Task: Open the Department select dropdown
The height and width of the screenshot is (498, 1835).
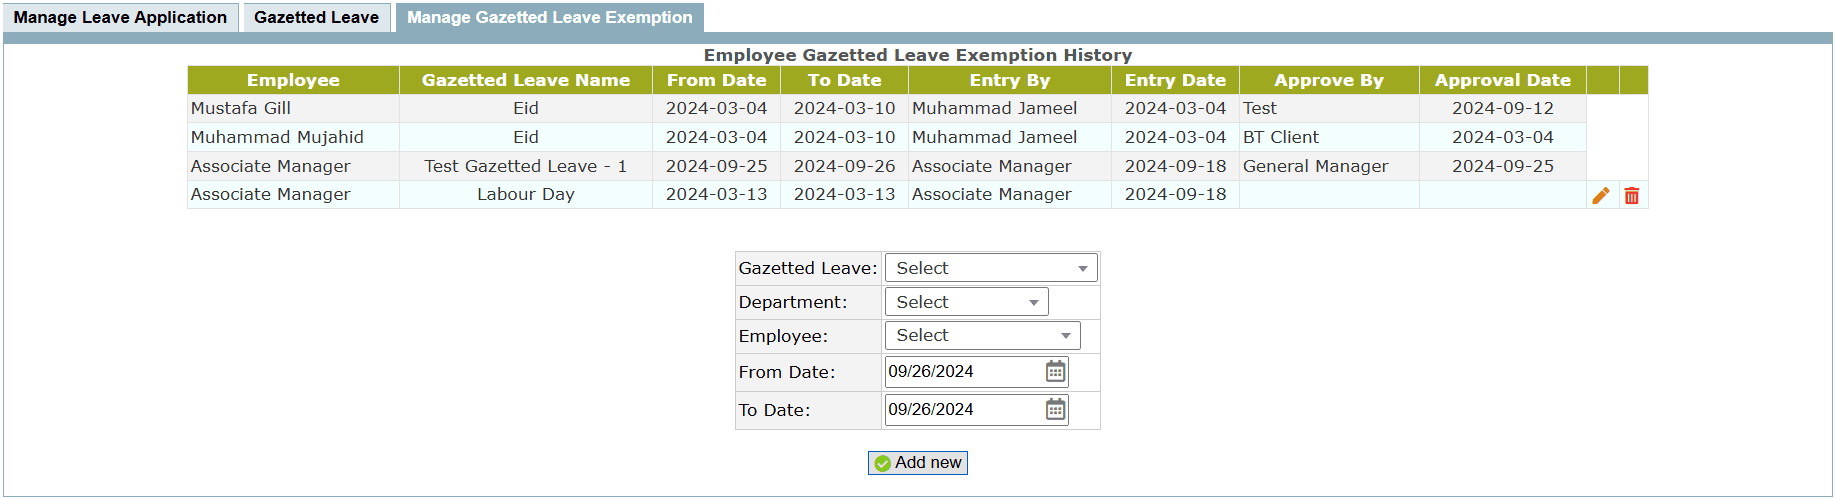Action: [966, 302]
